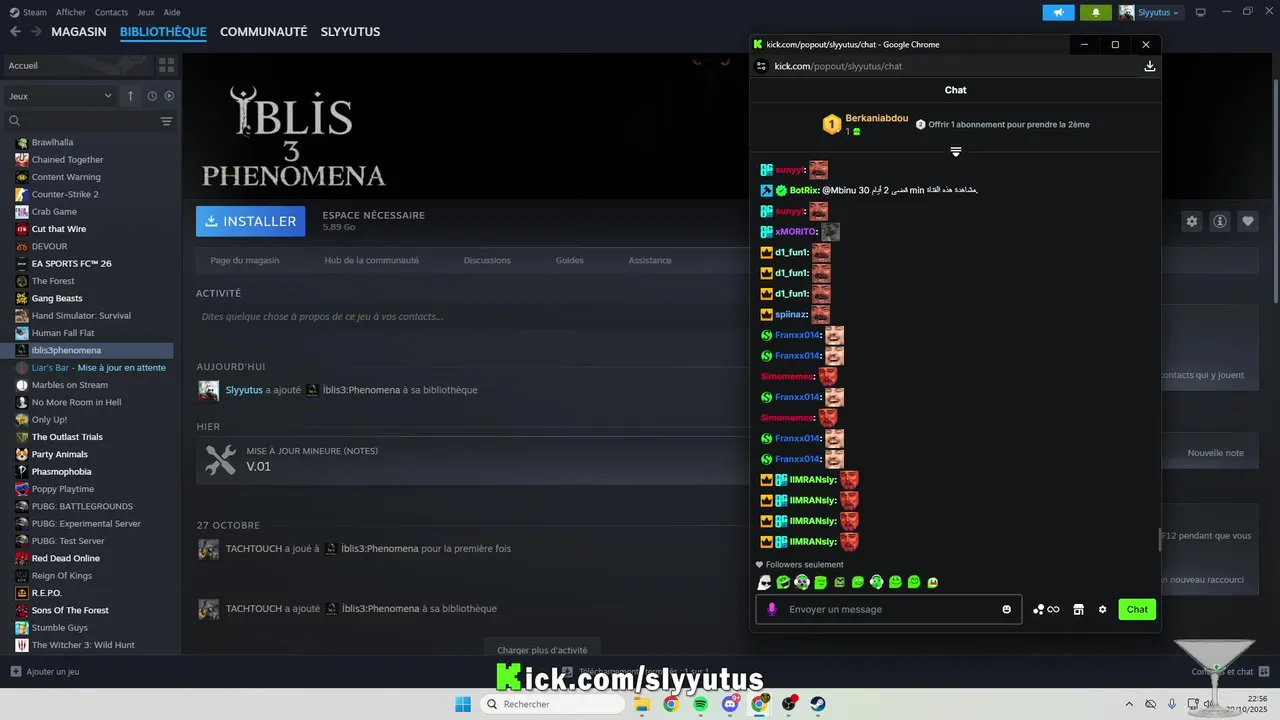Screen dimensions: 1280x720
Task: Open Kick chat settings gear
Action: tap(1103, 609)
